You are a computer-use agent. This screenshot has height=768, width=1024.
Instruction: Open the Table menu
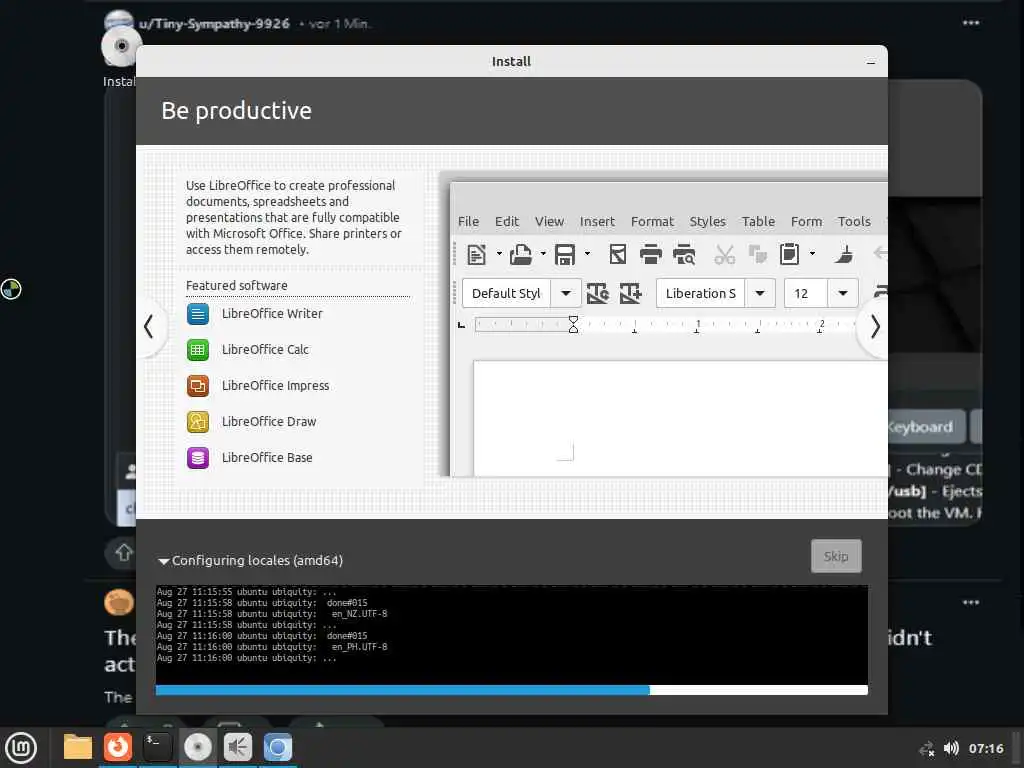click(x=758, y=222)
